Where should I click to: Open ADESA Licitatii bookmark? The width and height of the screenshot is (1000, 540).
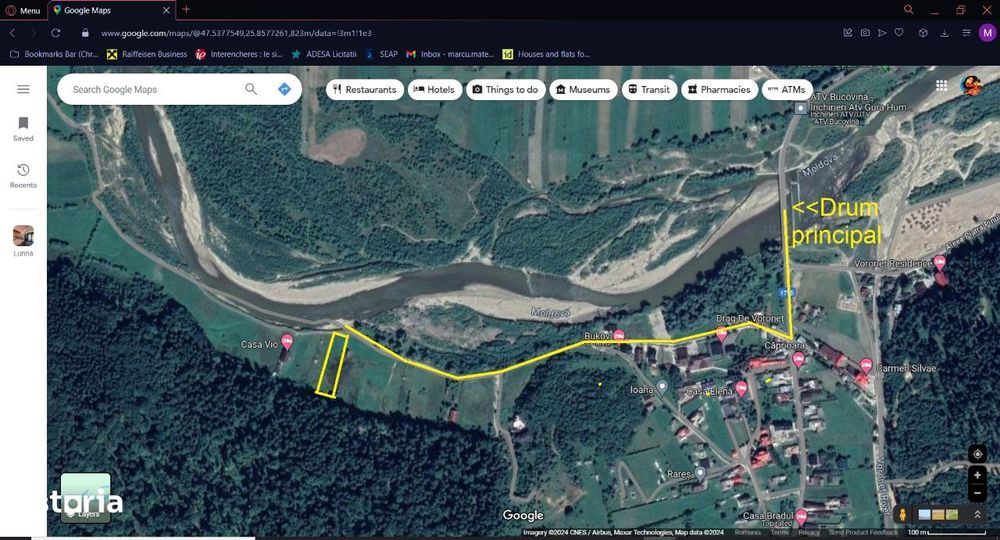324,54
